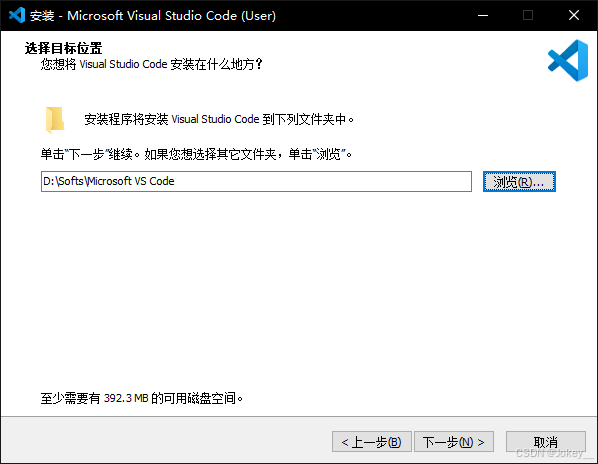The image size is (598, 464).
Task: Click the 下一步(N) > next button
Action: pyautogui.click(x=454, y=442)
